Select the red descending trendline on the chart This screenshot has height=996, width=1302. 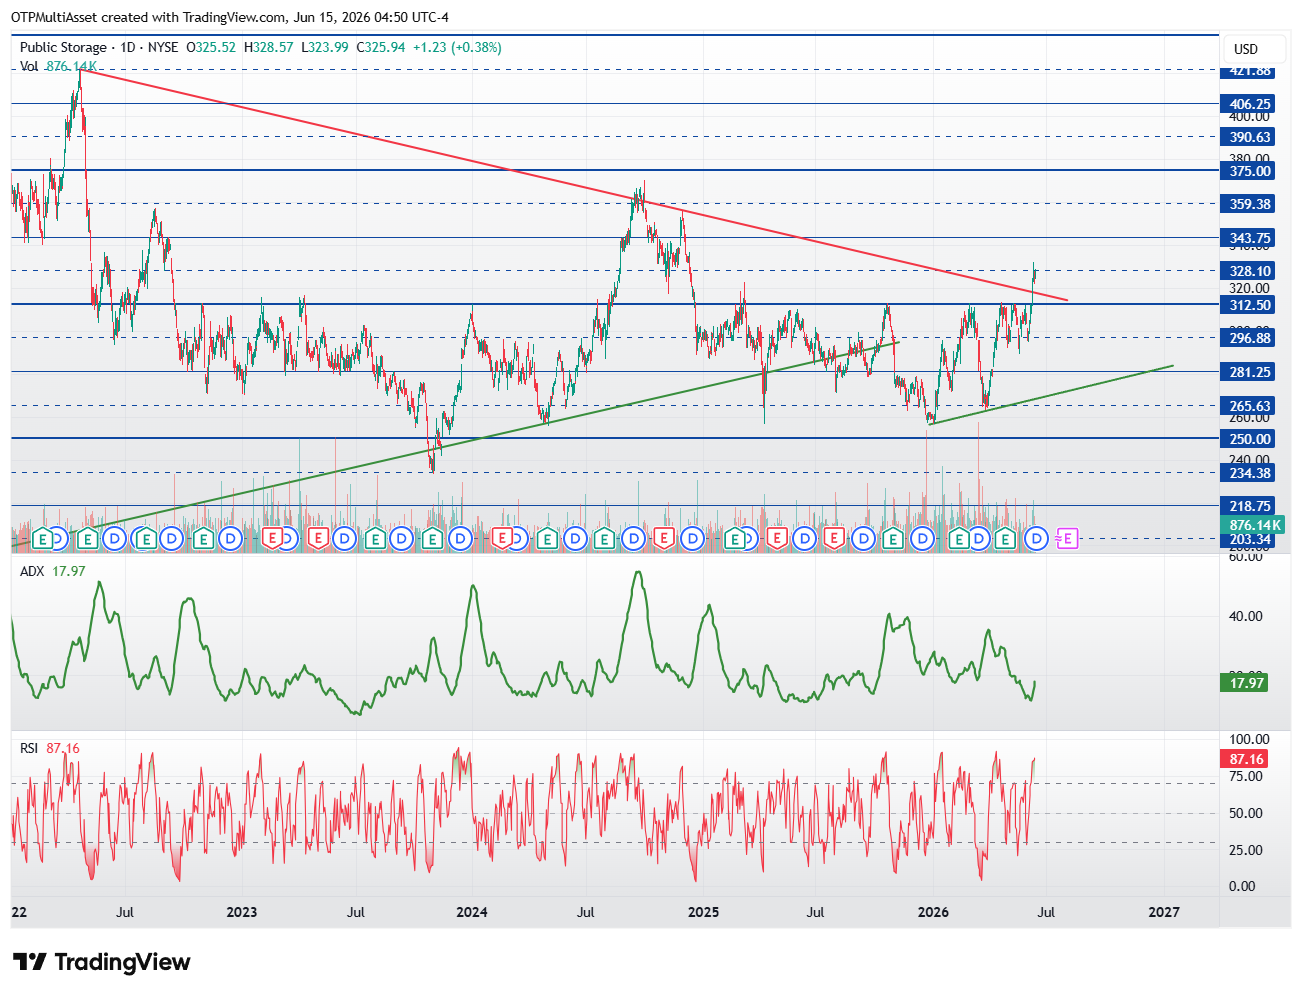click(x=574, y=185)
